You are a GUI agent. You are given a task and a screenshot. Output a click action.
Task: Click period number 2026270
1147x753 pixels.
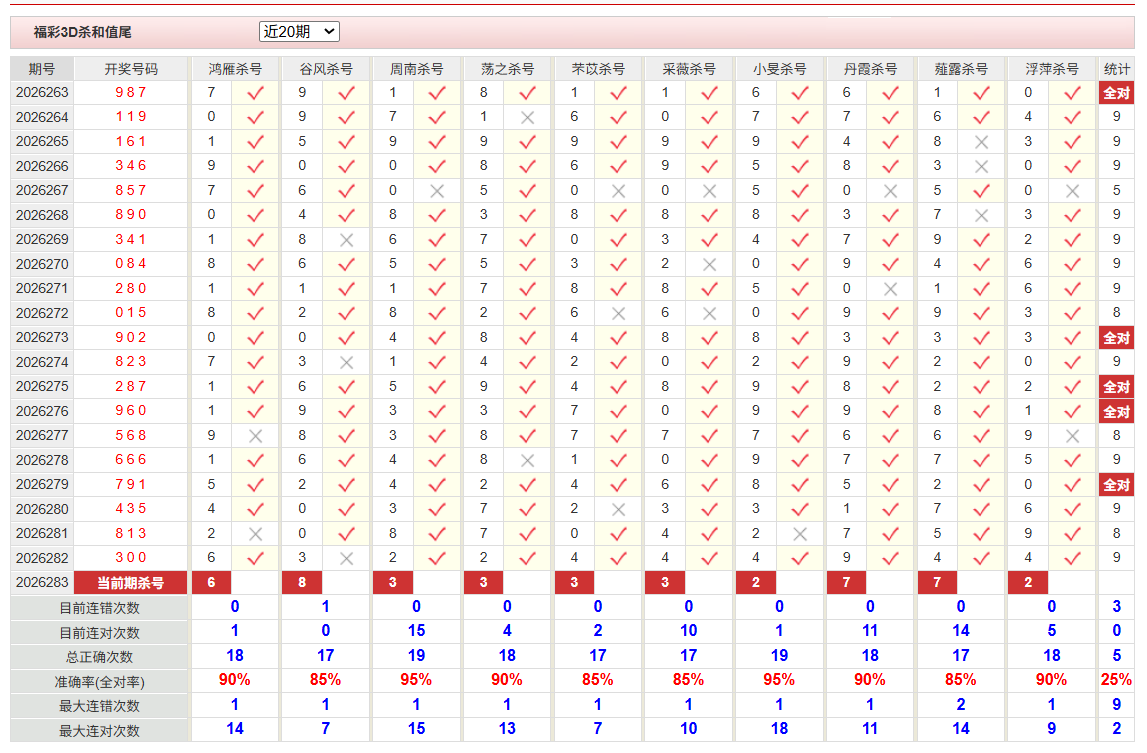42,263
